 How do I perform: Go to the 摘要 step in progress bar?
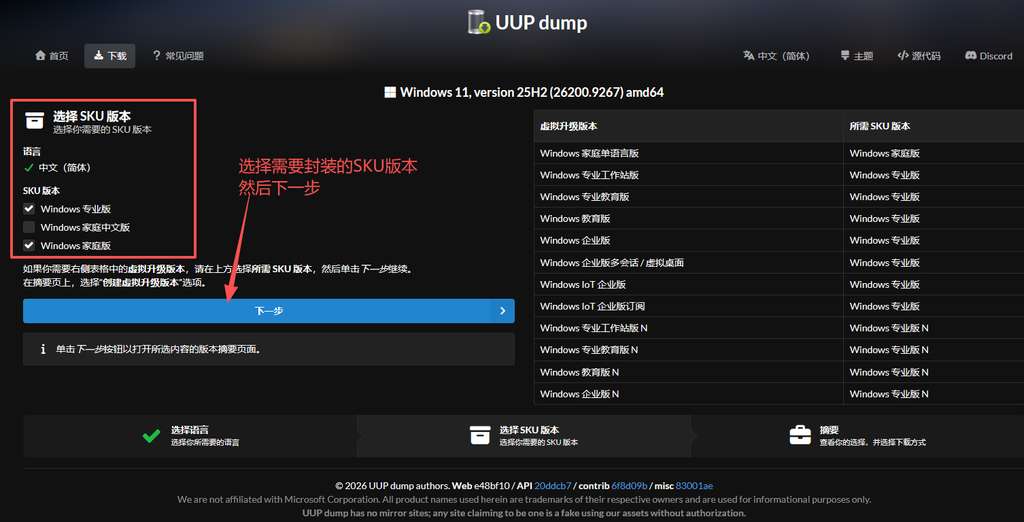pyautogui.click(x=857, y=436)
